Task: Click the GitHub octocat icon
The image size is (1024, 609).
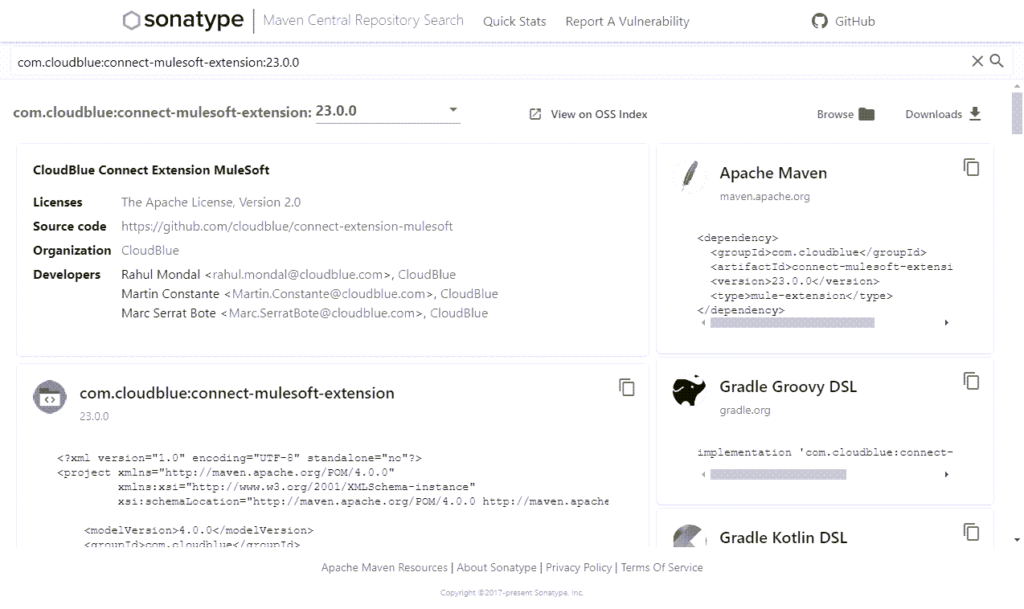Action: pos(820,21)
